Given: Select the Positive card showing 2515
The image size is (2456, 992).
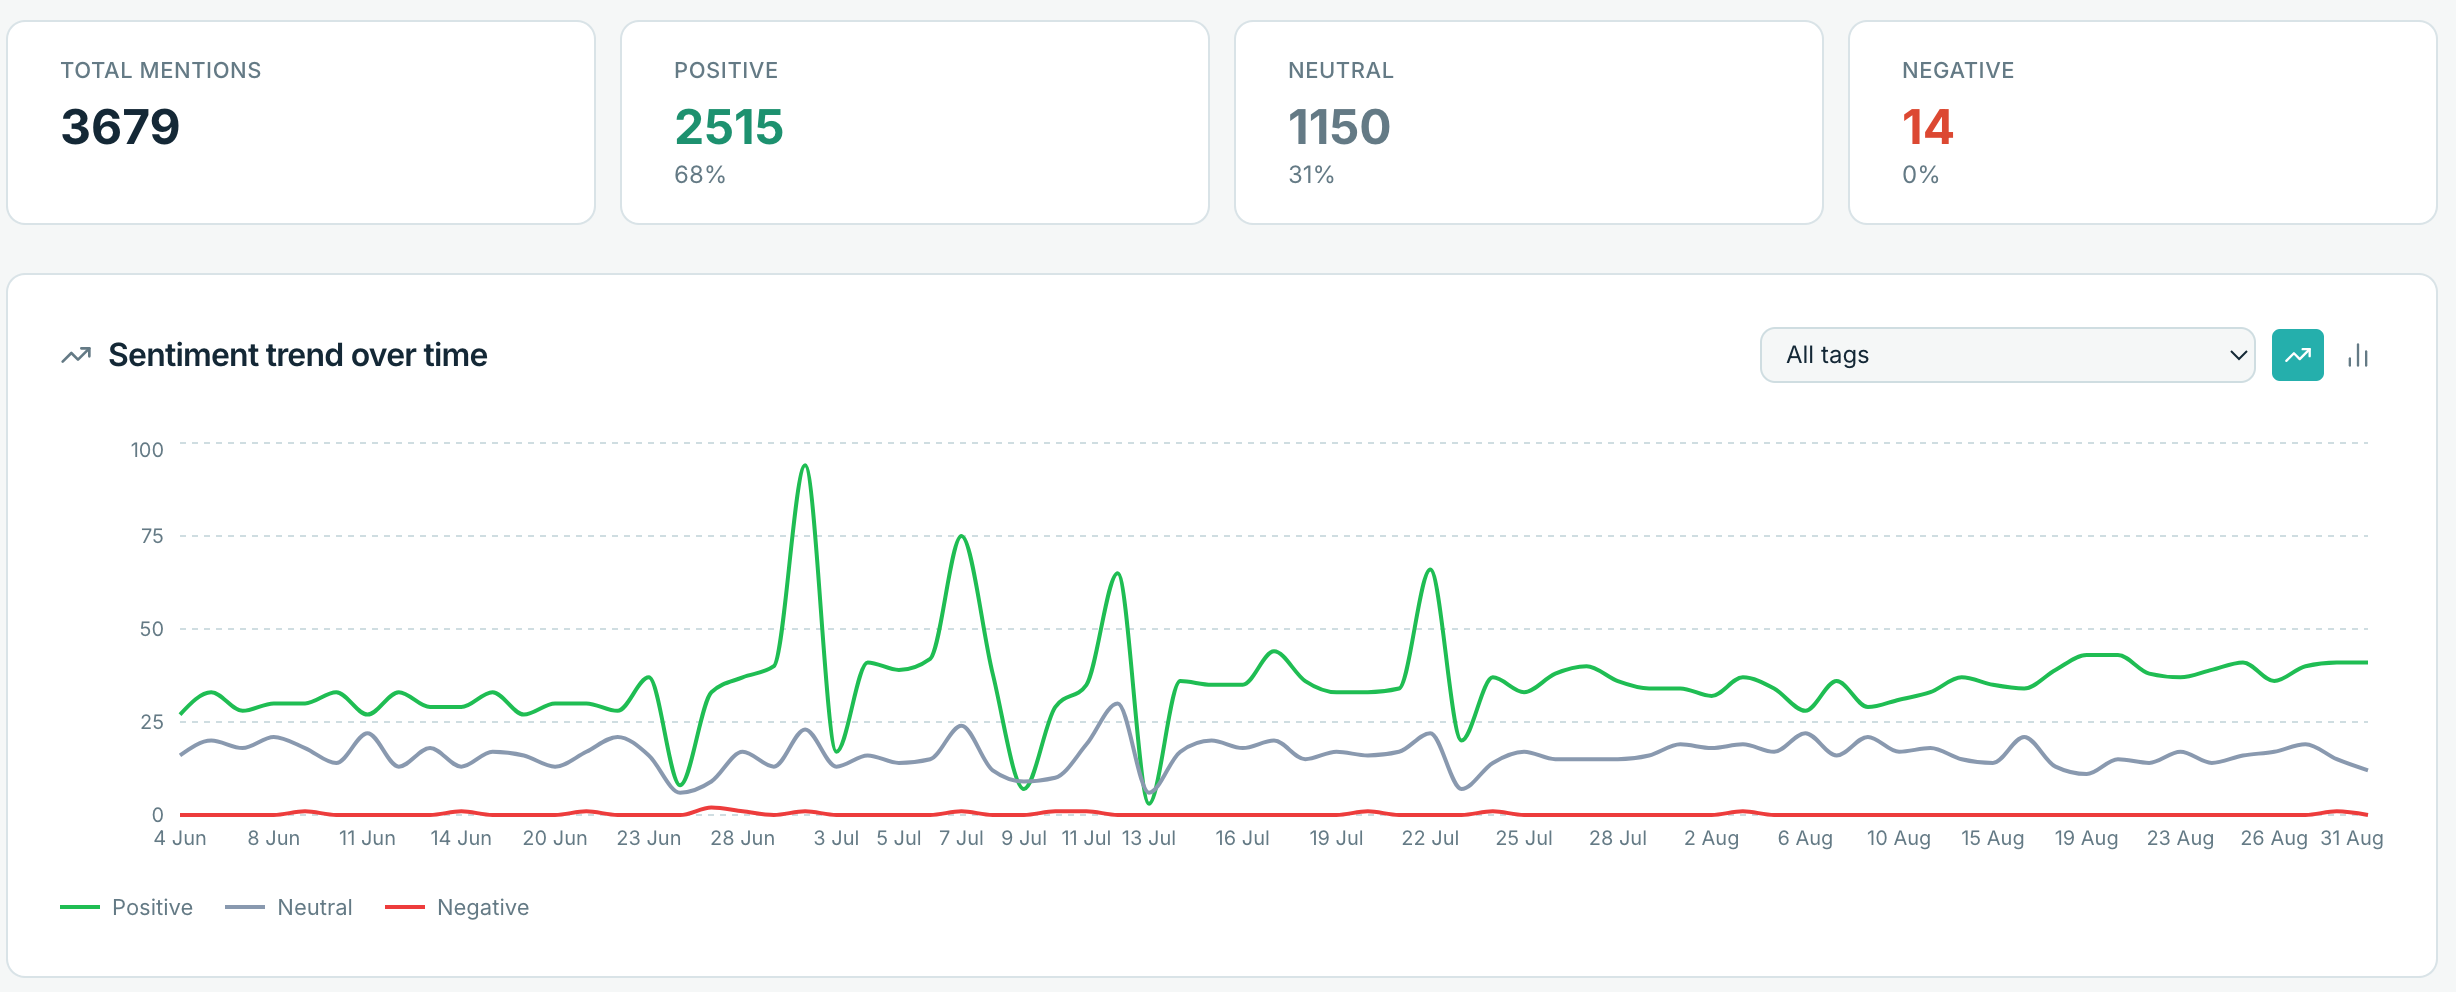Looking at the screenshot, I should (x=915, y=123).
